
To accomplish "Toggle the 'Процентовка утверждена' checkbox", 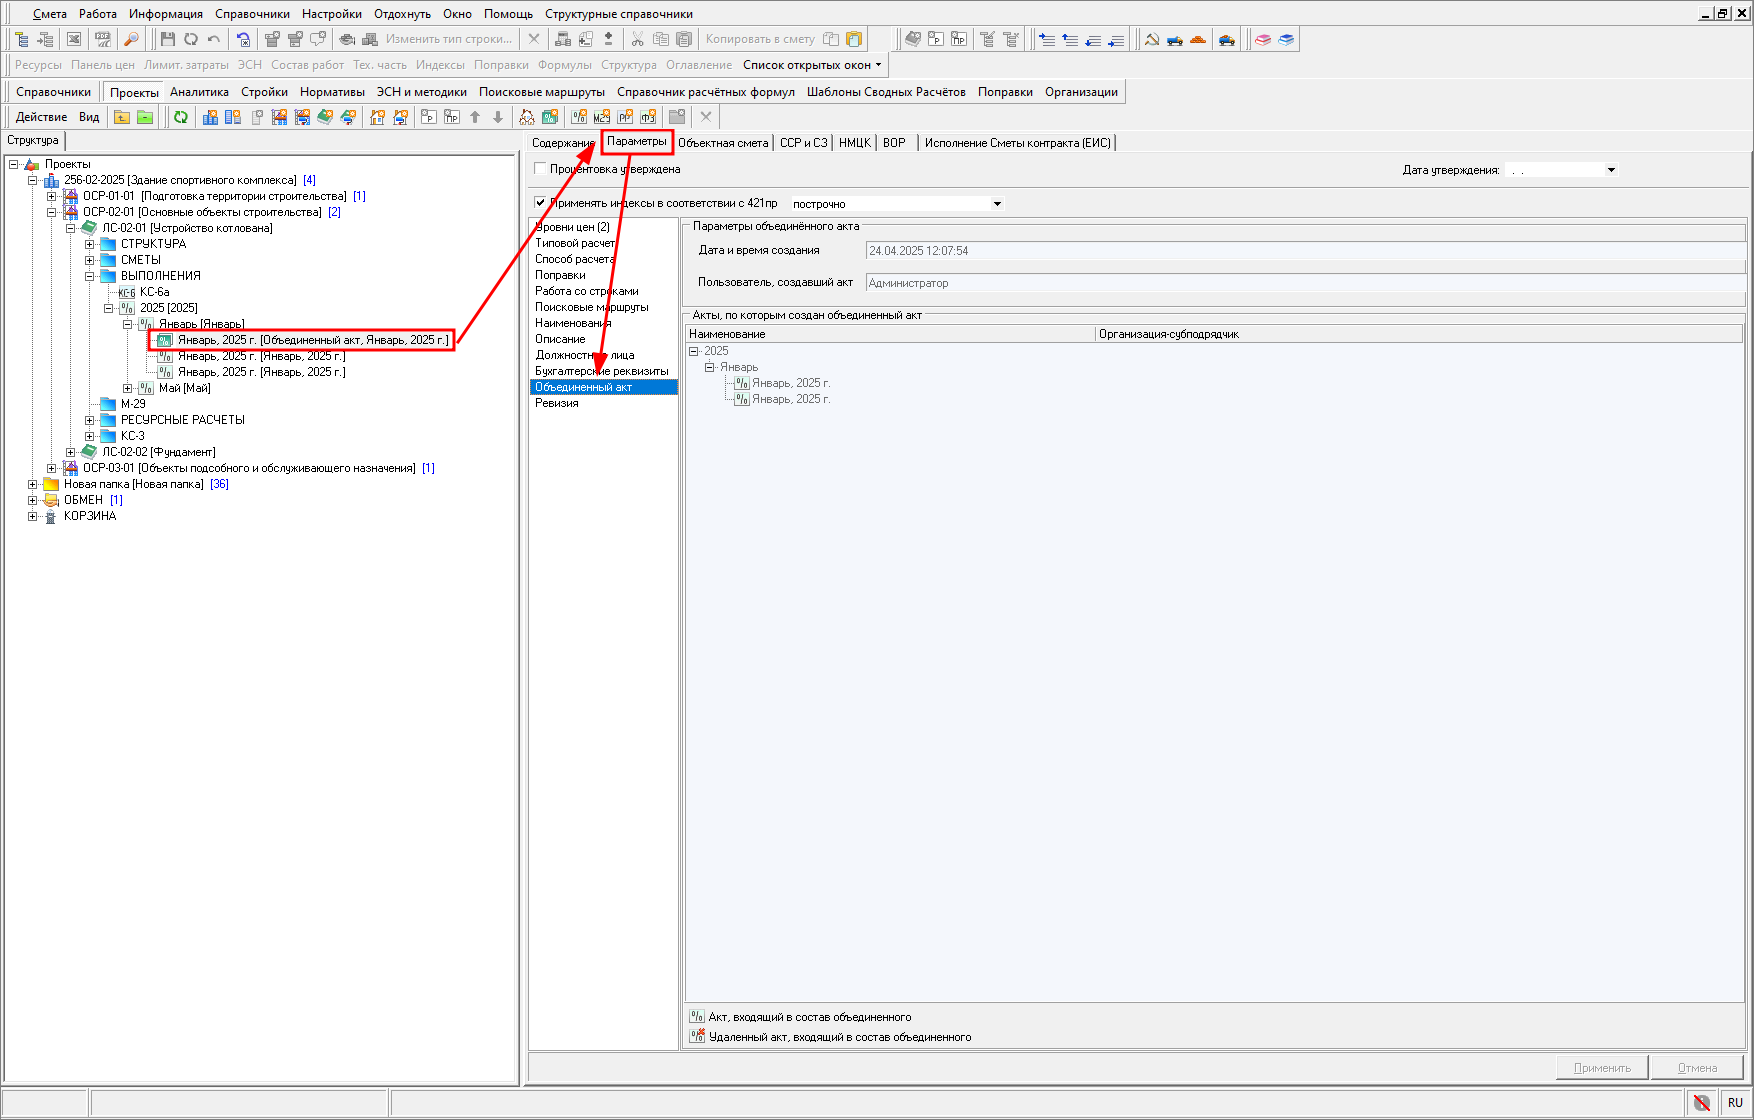I will 541,169.
